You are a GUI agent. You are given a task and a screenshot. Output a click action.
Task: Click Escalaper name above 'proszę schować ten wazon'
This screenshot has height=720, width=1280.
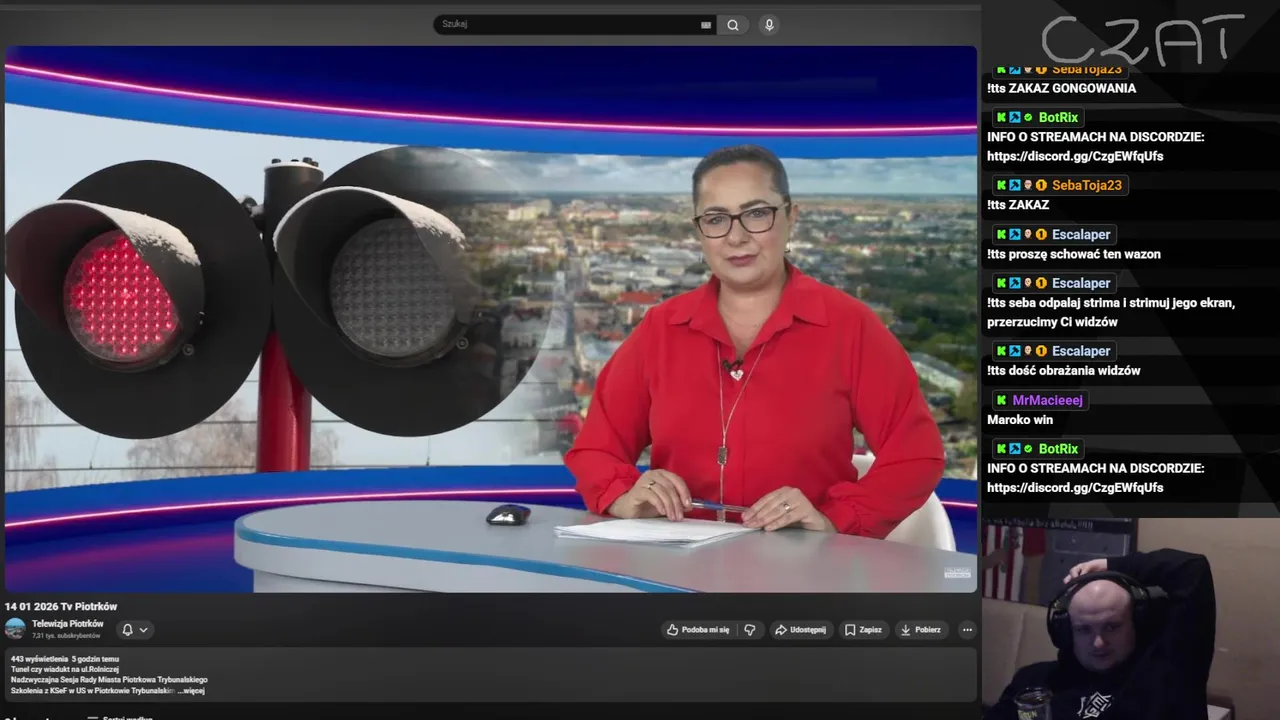[x=1081, y=235]
